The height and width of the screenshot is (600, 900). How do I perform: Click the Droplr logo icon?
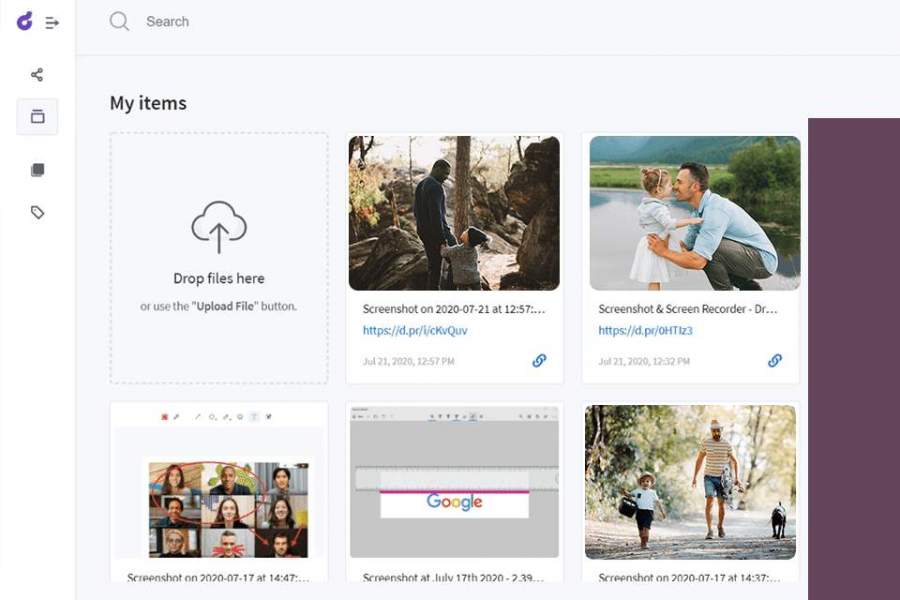25,21
